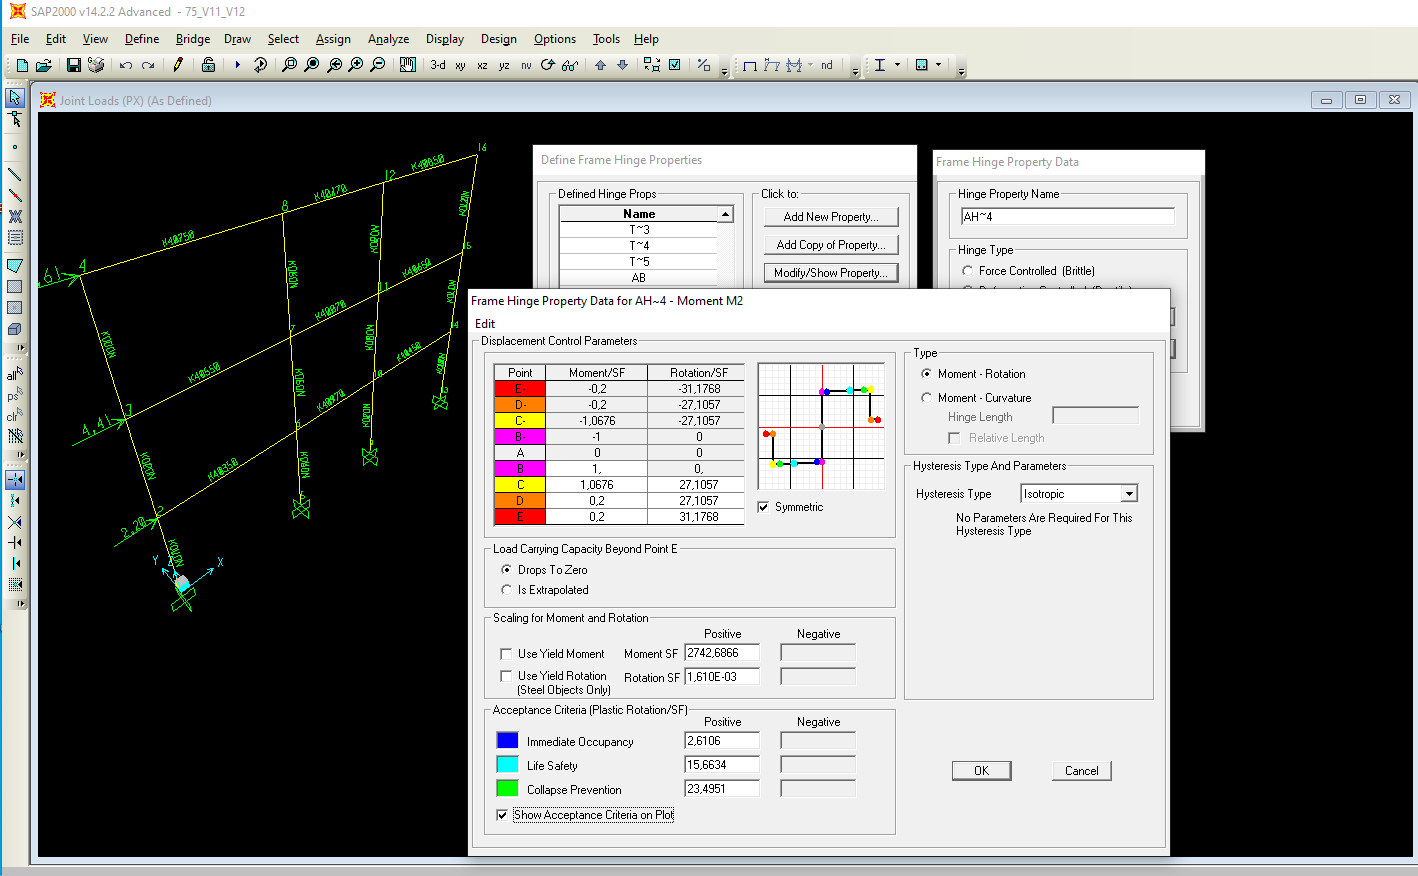Click Add New Property button
The image size is (1418, 876).
pos(831,217)
